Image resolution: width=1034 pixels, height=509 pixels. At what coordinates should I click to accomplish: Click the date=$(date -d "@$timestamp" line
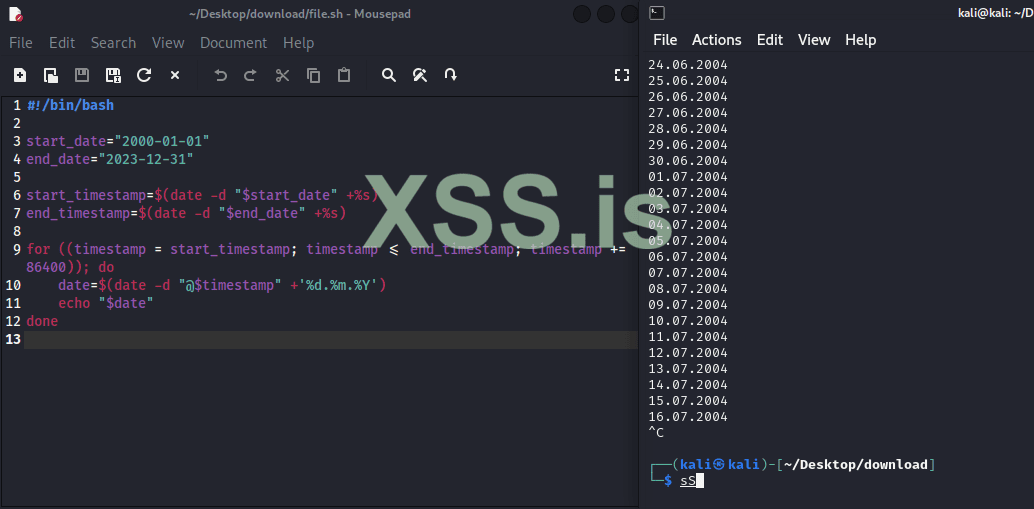coord(222,285)
